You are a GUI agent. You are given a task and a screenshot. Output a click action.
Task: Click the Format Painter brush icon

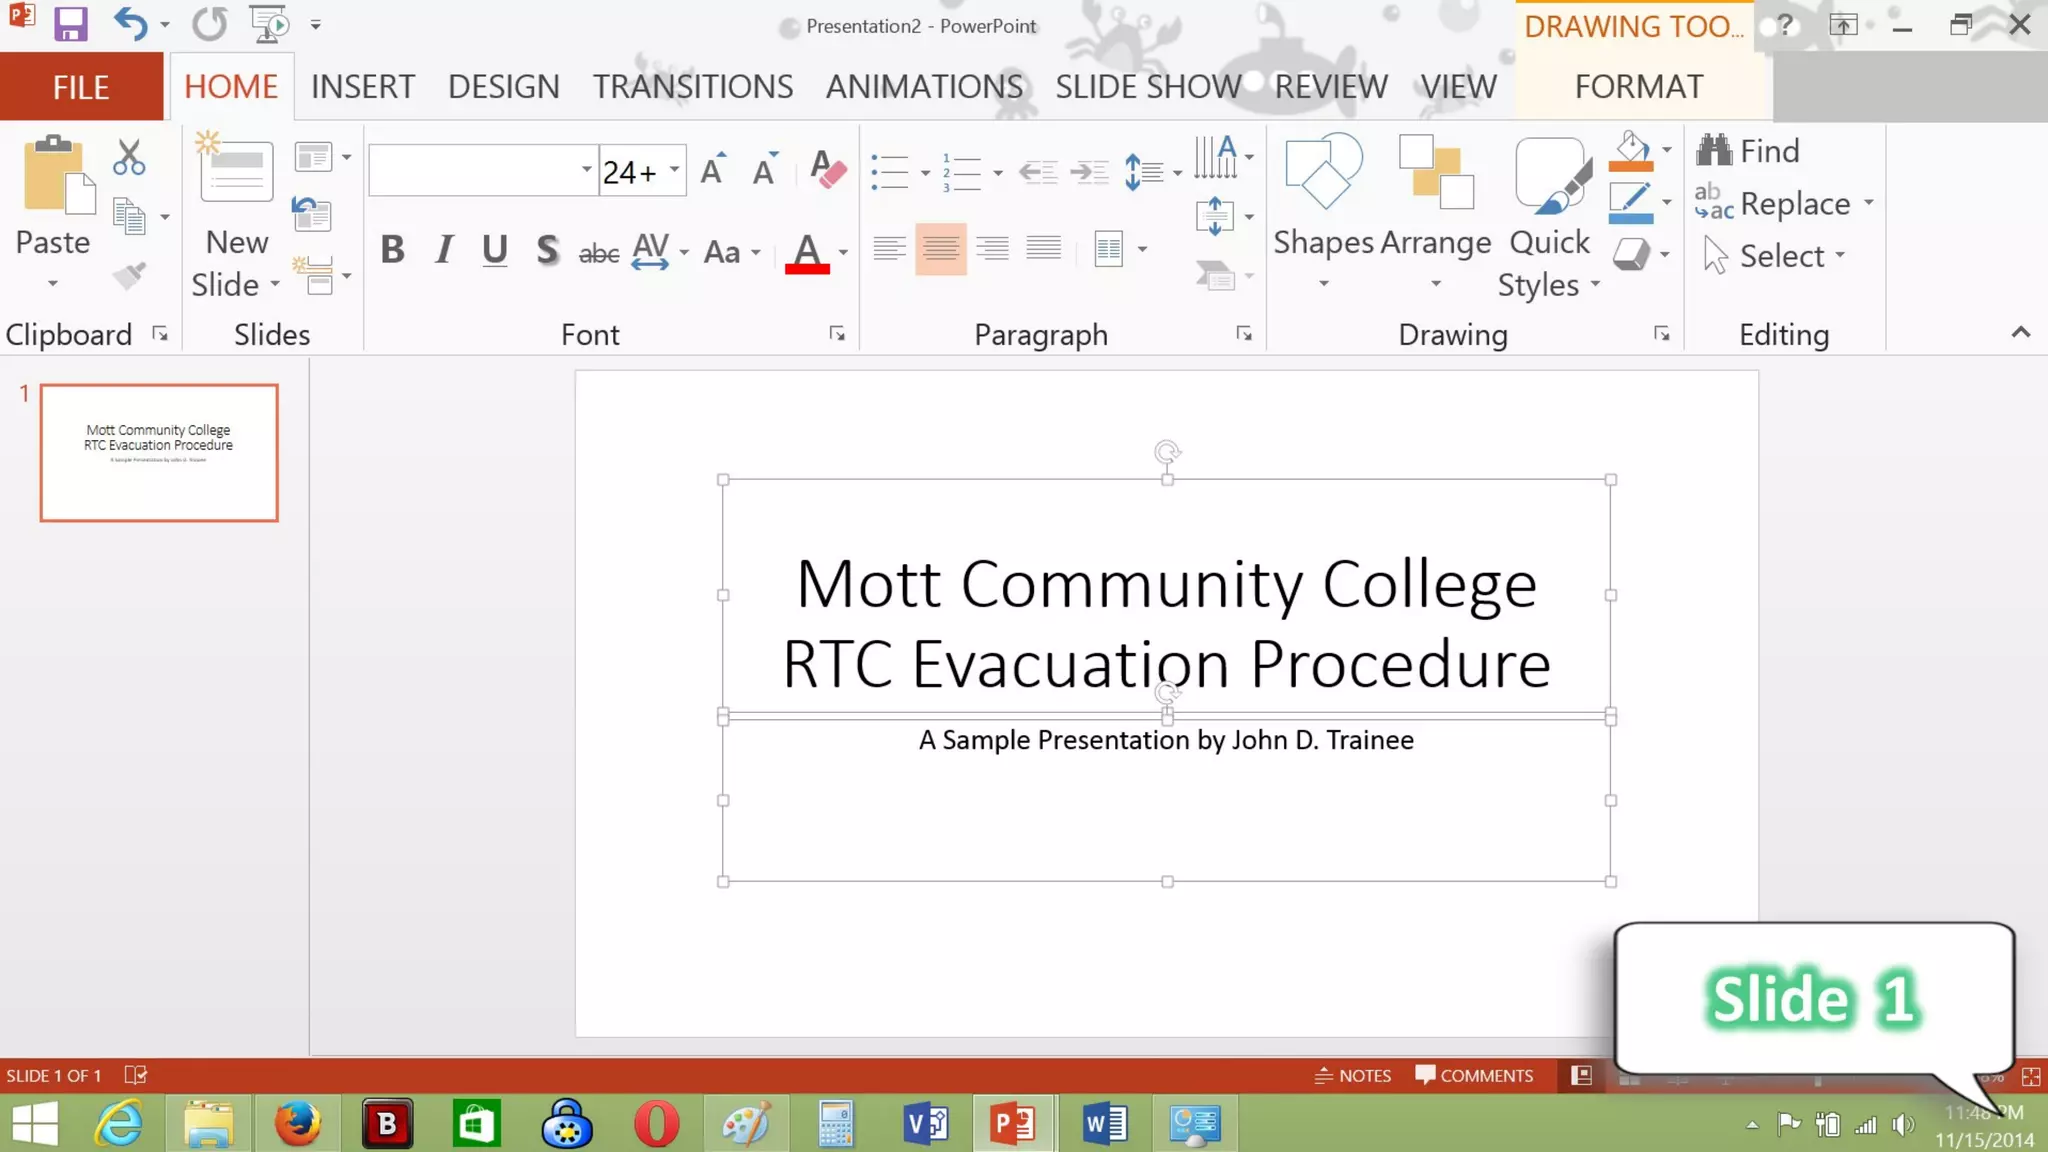129,276
